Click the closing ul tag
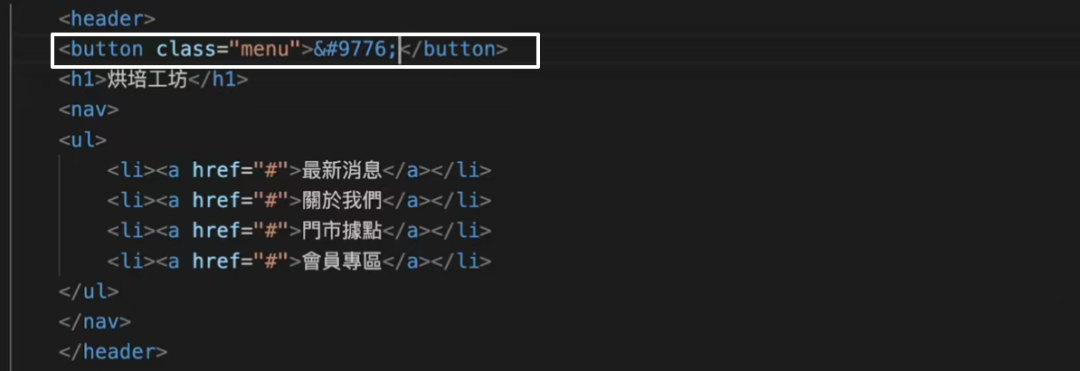1080x371 pixels. (89, 291)
